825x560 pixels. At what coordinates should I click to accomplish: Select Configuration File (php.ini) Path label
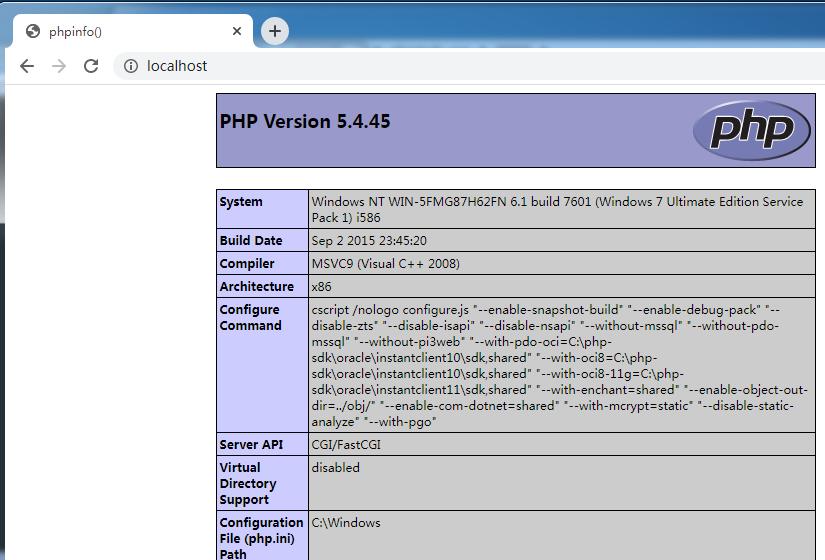261,538
